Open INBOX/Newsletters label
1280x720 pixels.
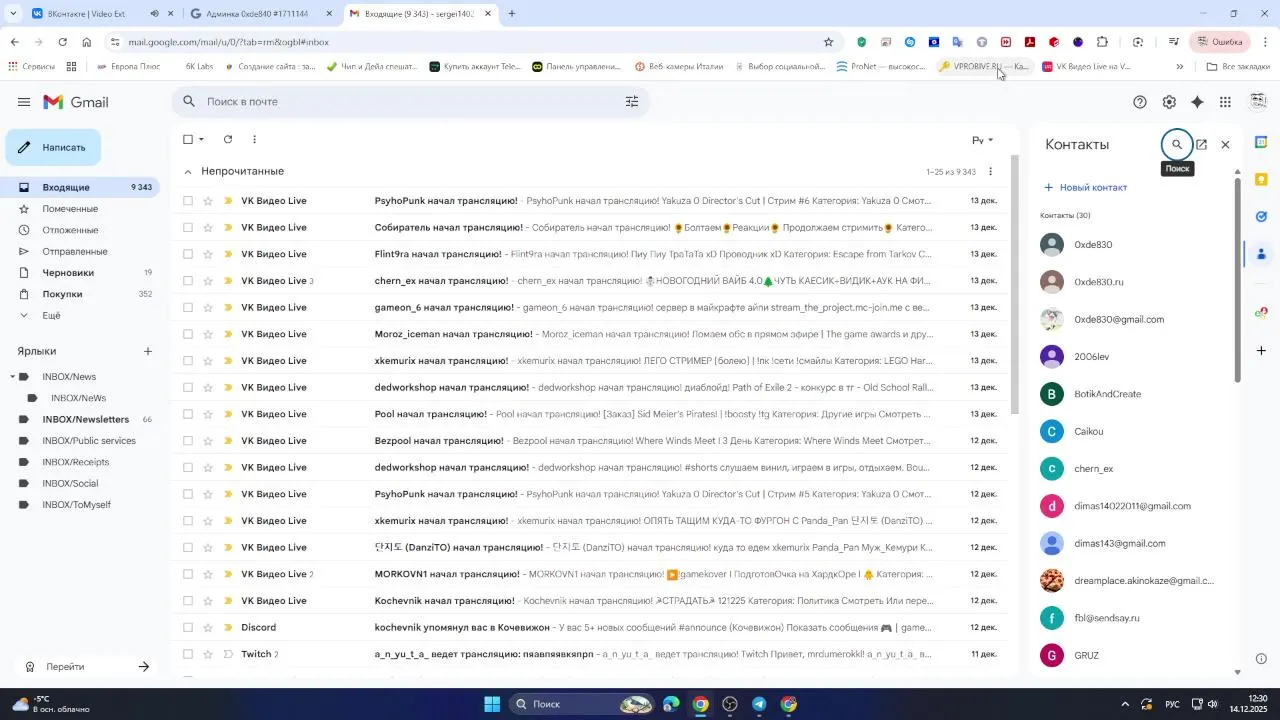(x=85, y=419)
